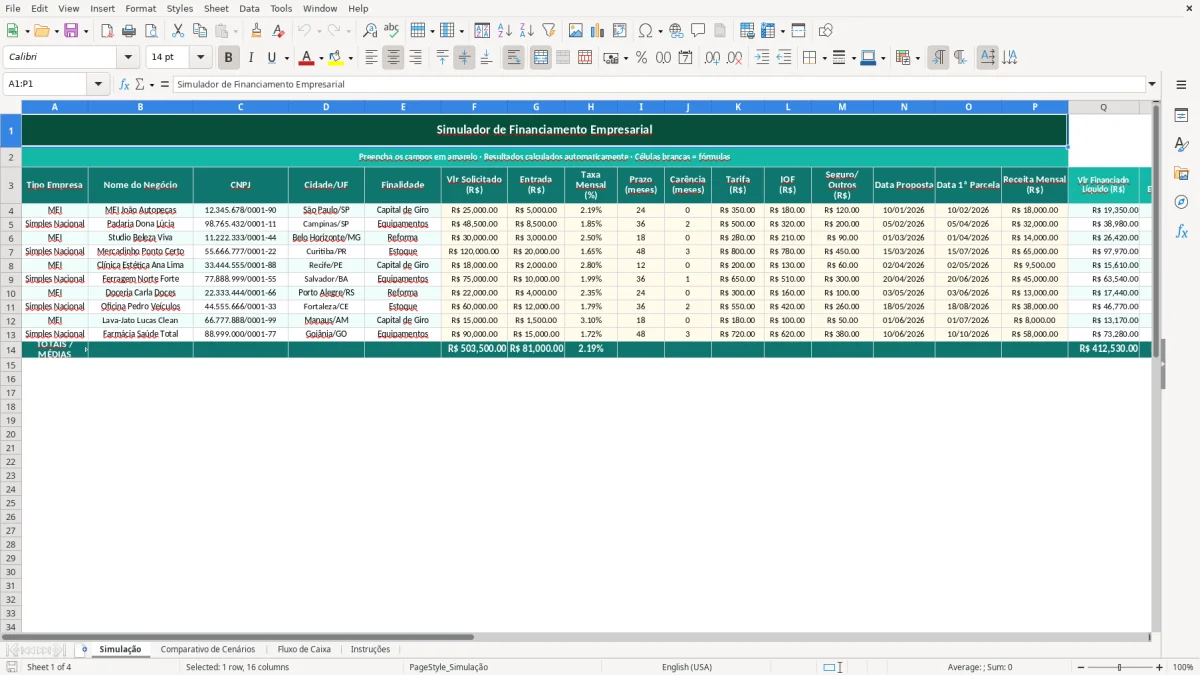Viewport: 1200px width, 675px height.
Task: Adjust the zoom slider in status bar
Action: [x=1119, y=667]
